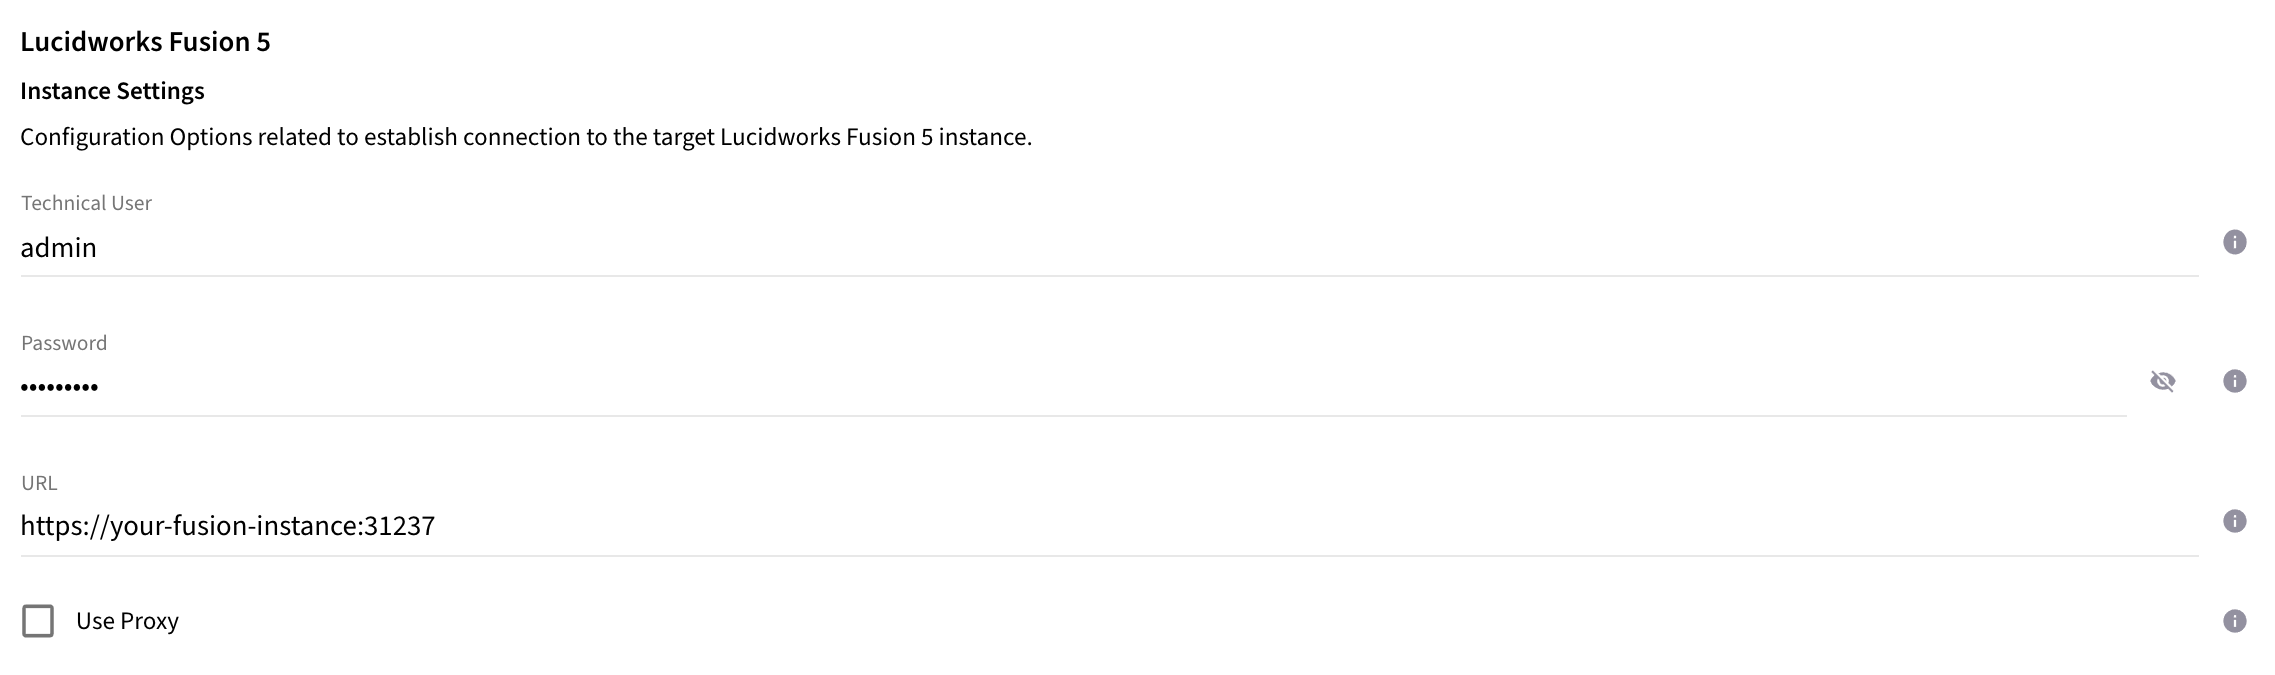Click the admin username text value
Viewport: 2275px width, 675px height.
tap(58, 247)
